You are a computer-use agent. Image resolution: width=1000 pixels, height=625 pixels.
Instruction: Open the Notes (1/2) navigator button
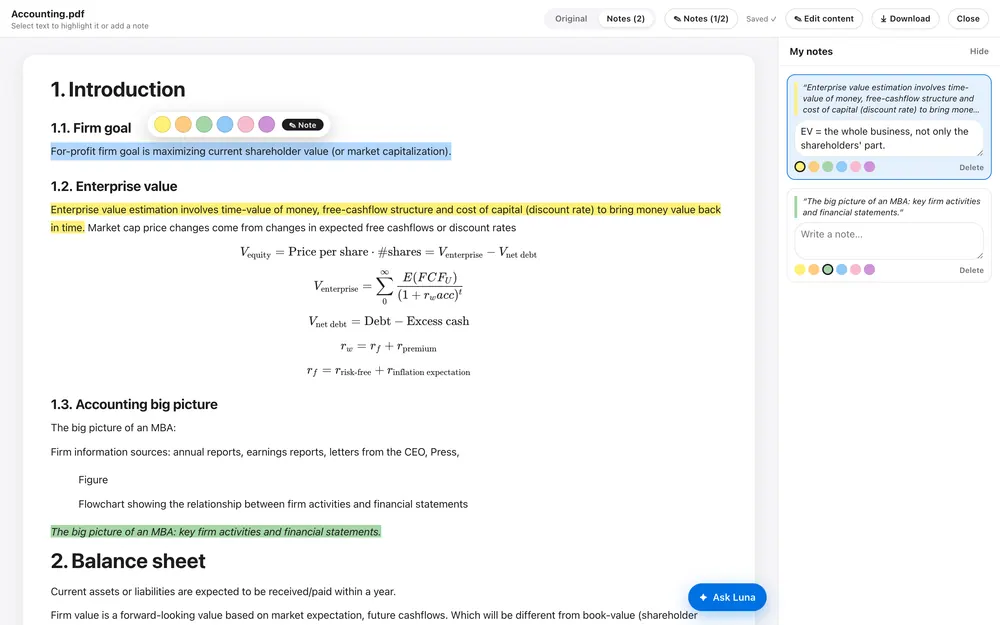tap(701, 18)
